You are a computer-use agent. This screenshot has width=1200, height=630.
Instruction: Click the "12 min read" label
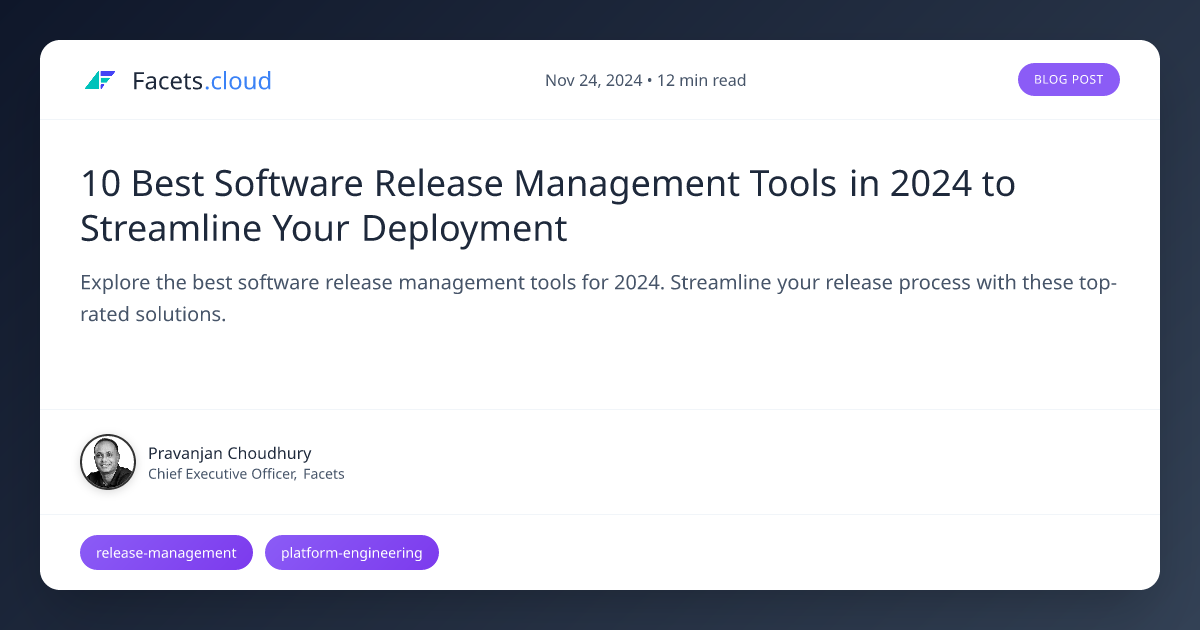pyautogui.click(x=702, y=81)
